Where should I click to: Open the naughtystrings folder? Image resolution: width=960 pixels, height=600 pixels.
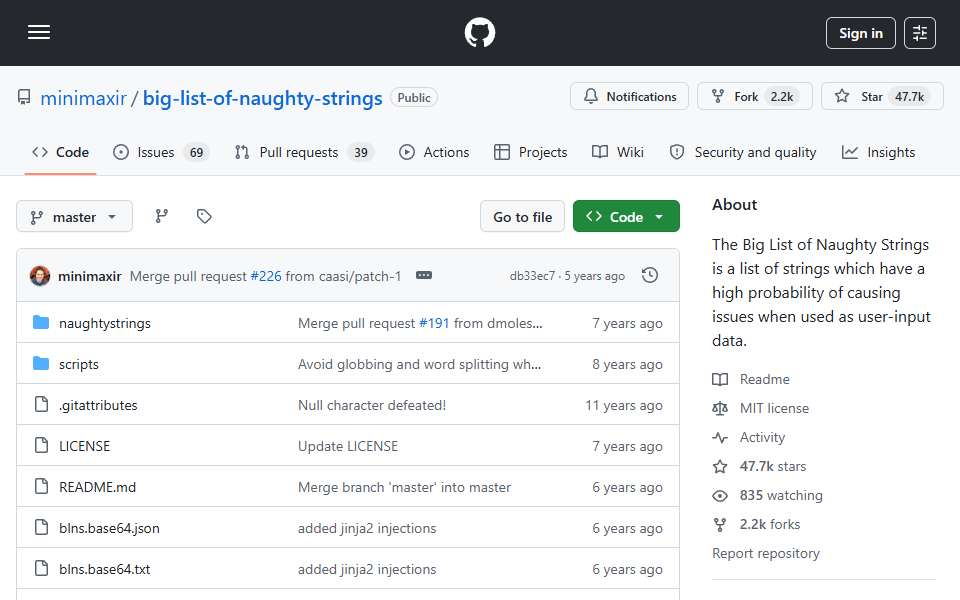pos(105,323)
